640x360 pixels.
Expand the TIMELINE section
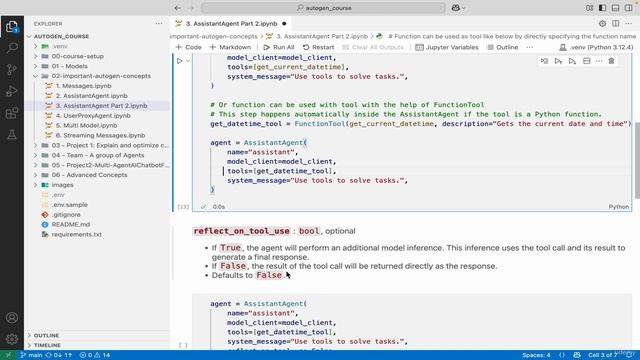[x=47, y=345]
